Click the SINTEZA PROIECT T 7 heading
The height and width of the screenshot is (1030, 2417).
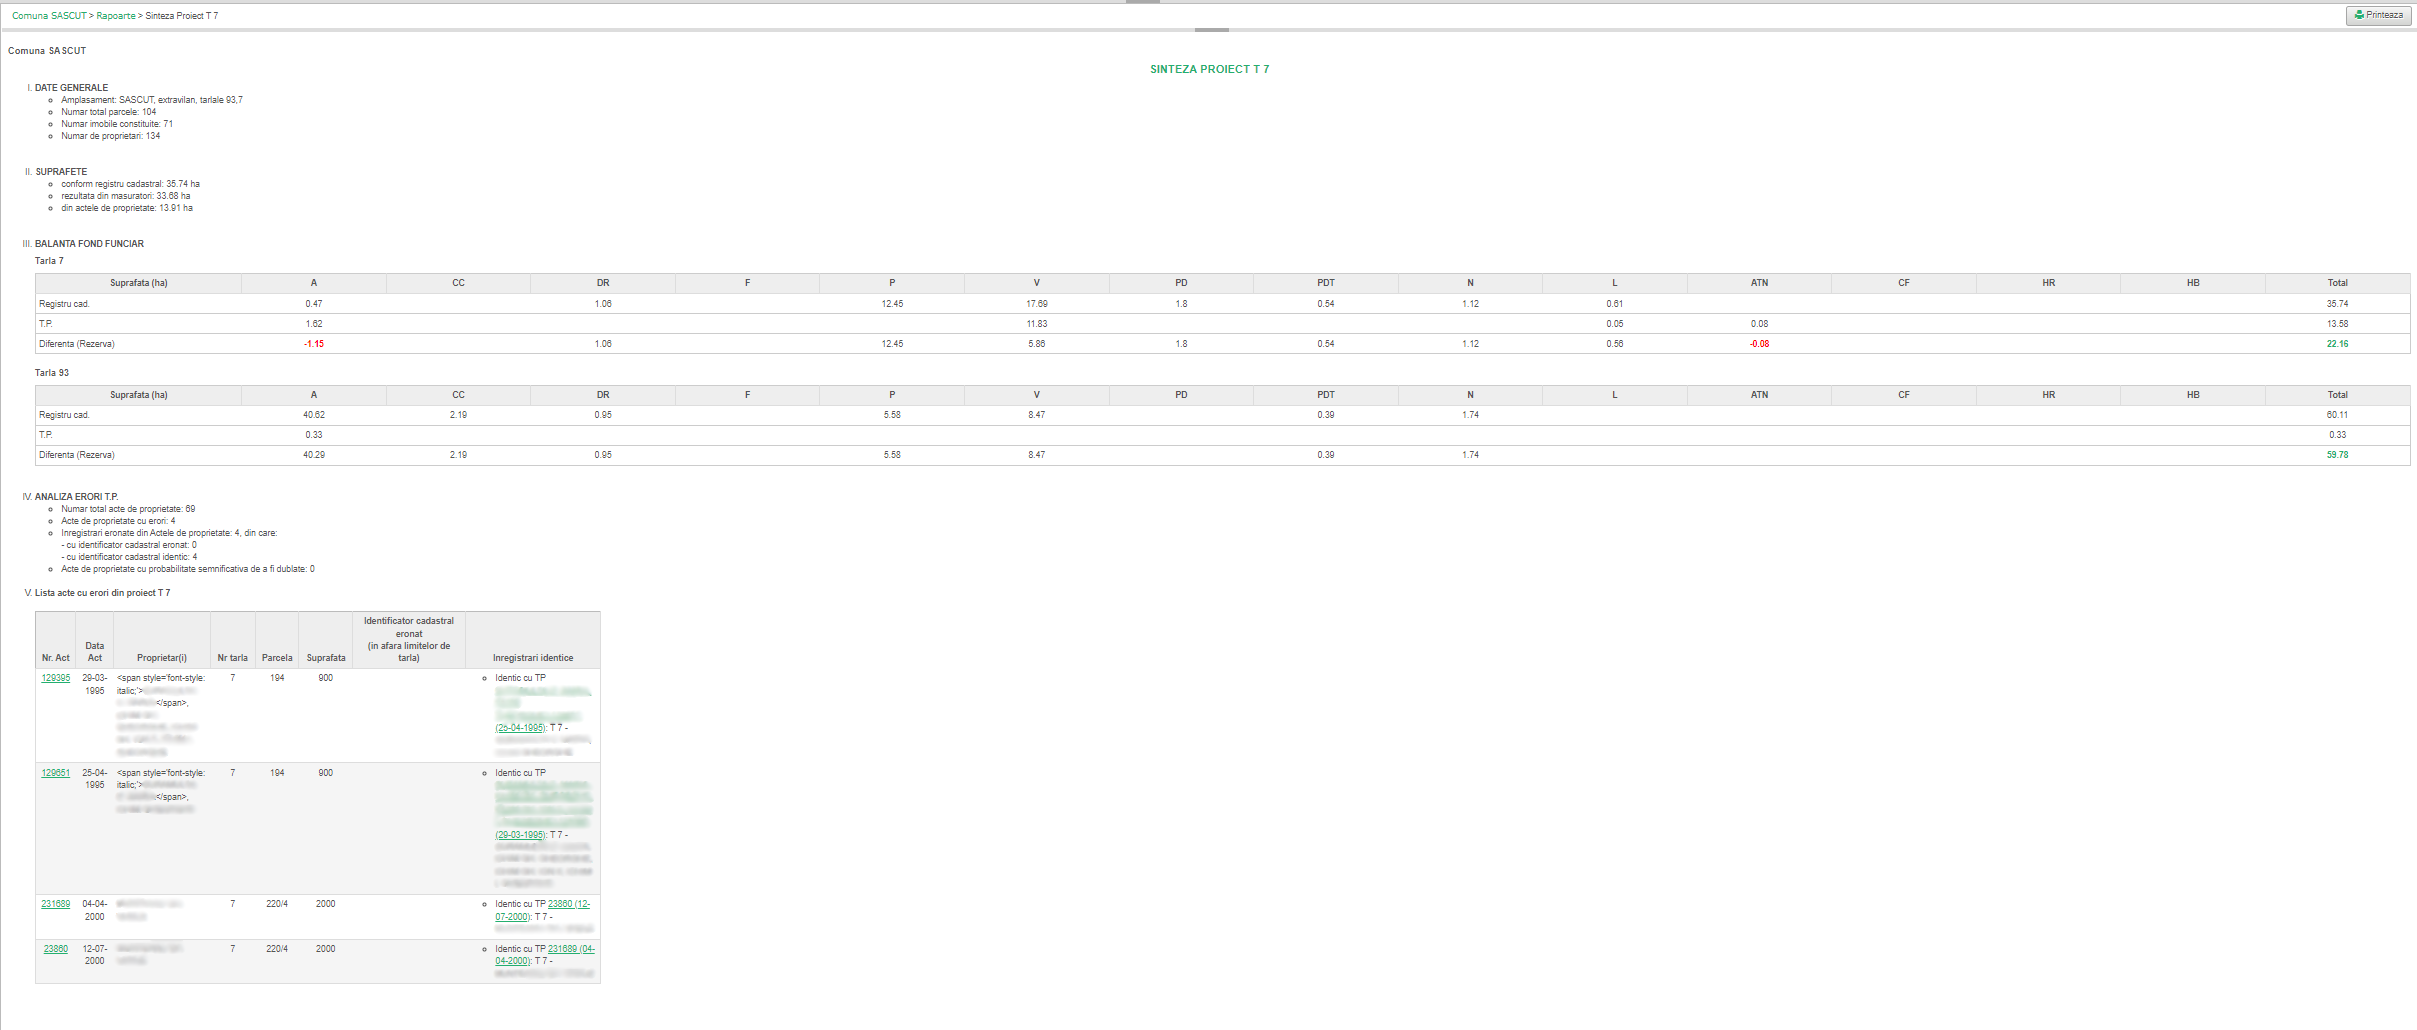tap(1209, 69)
